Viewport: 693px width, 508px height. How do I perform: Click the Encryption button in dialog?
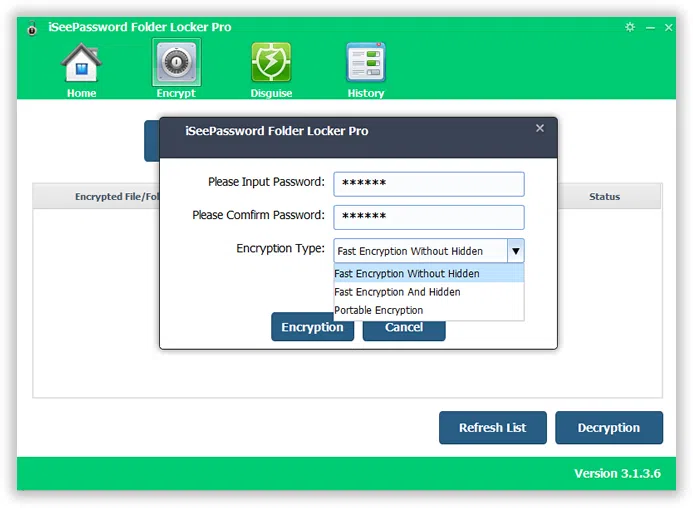tap(312, 327)
